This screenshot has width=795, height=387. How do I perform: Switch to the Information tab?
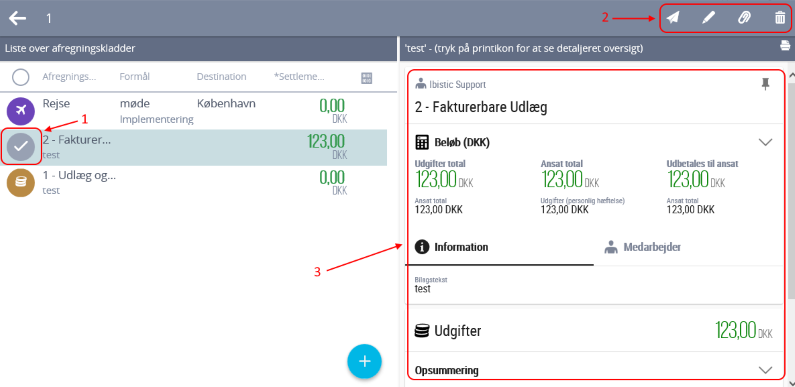(x=499, y=248)
